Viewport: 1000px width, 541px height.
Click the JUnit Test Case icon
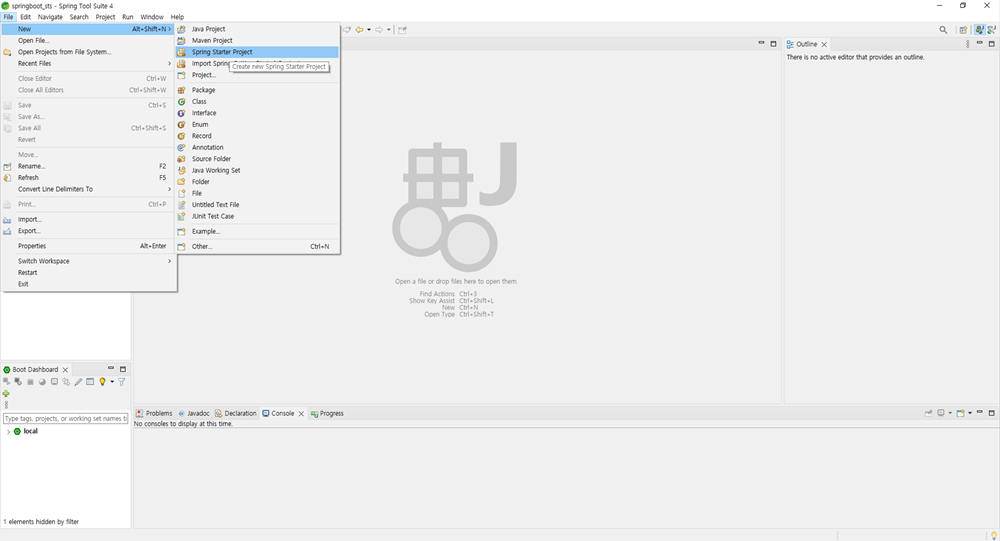coord(182,216)
